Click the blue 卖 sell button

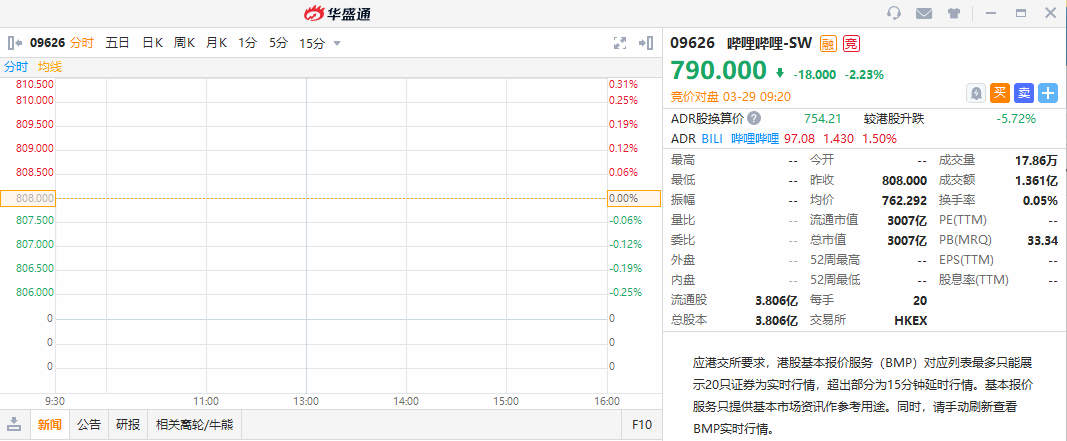(1024, 93)
